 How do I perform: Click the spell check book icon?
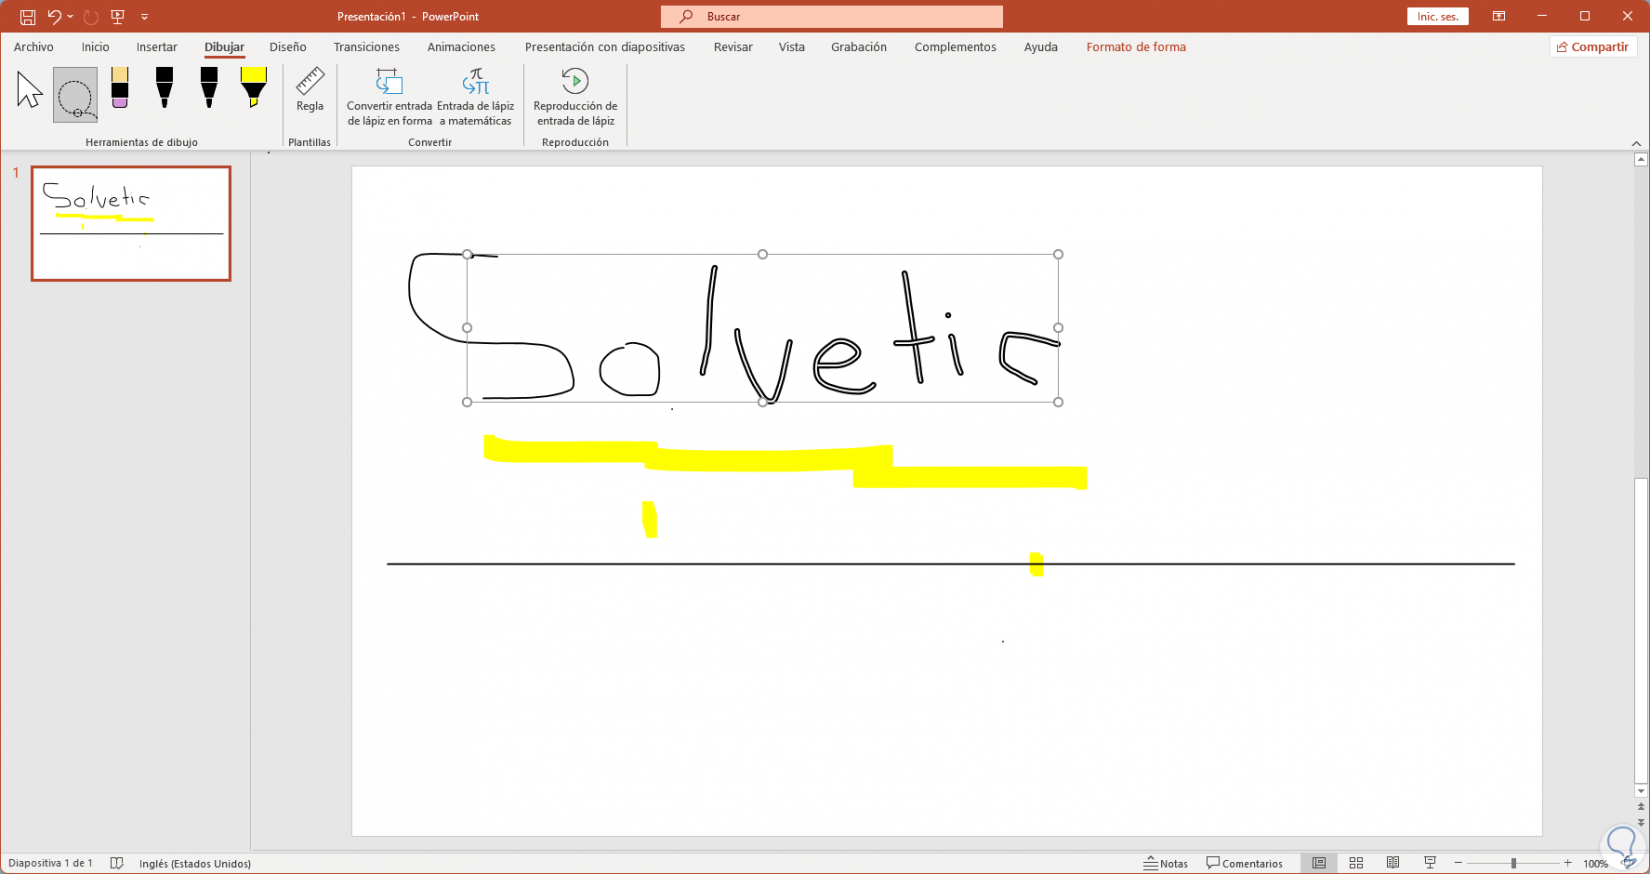(x=117, y=863)
